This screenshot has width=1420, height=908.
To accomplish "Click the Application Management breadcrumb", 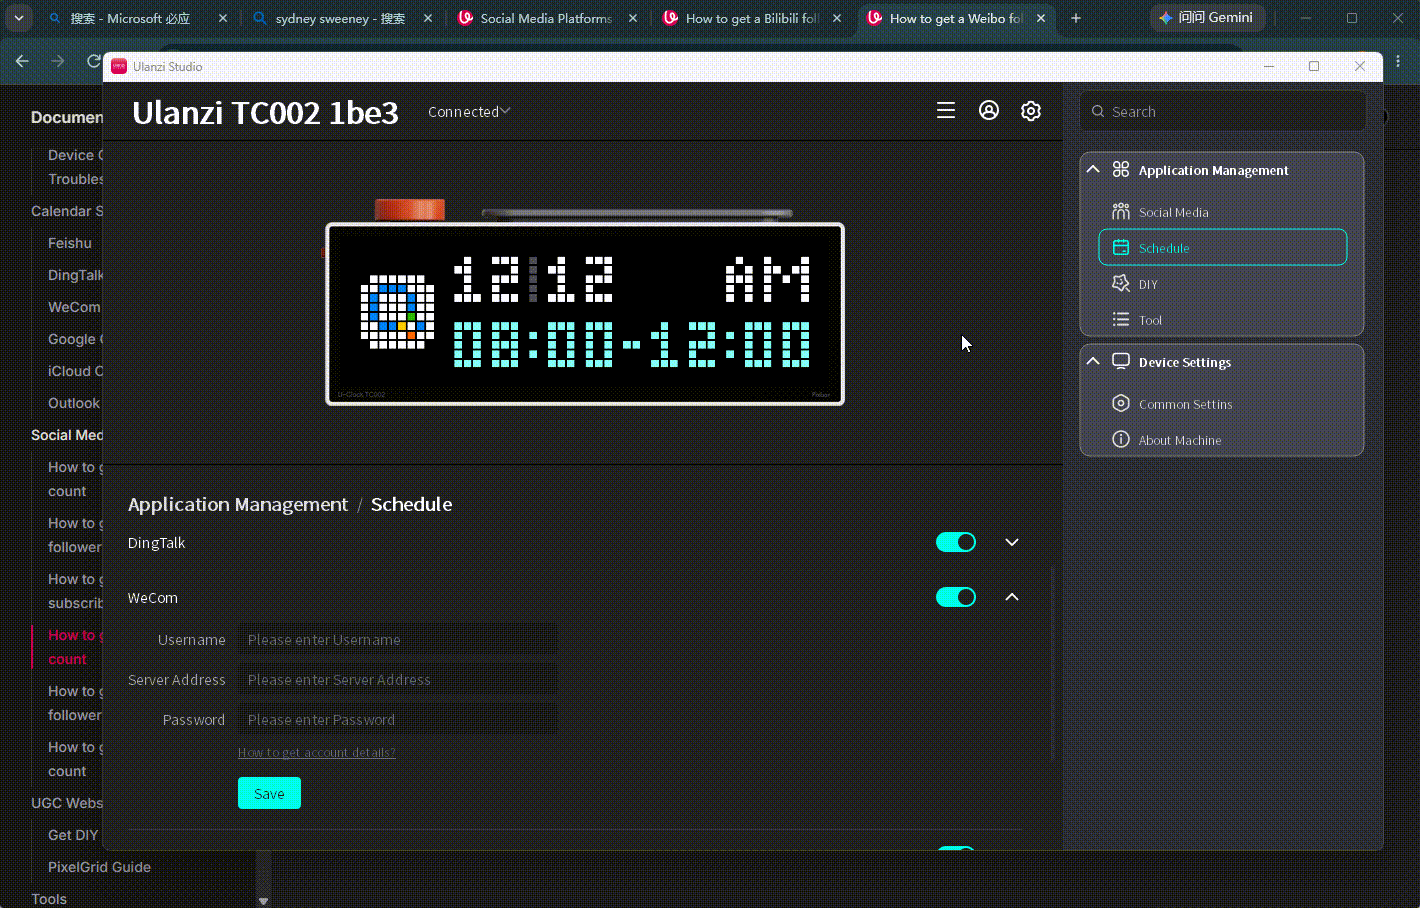I will [x=238, y=505].
